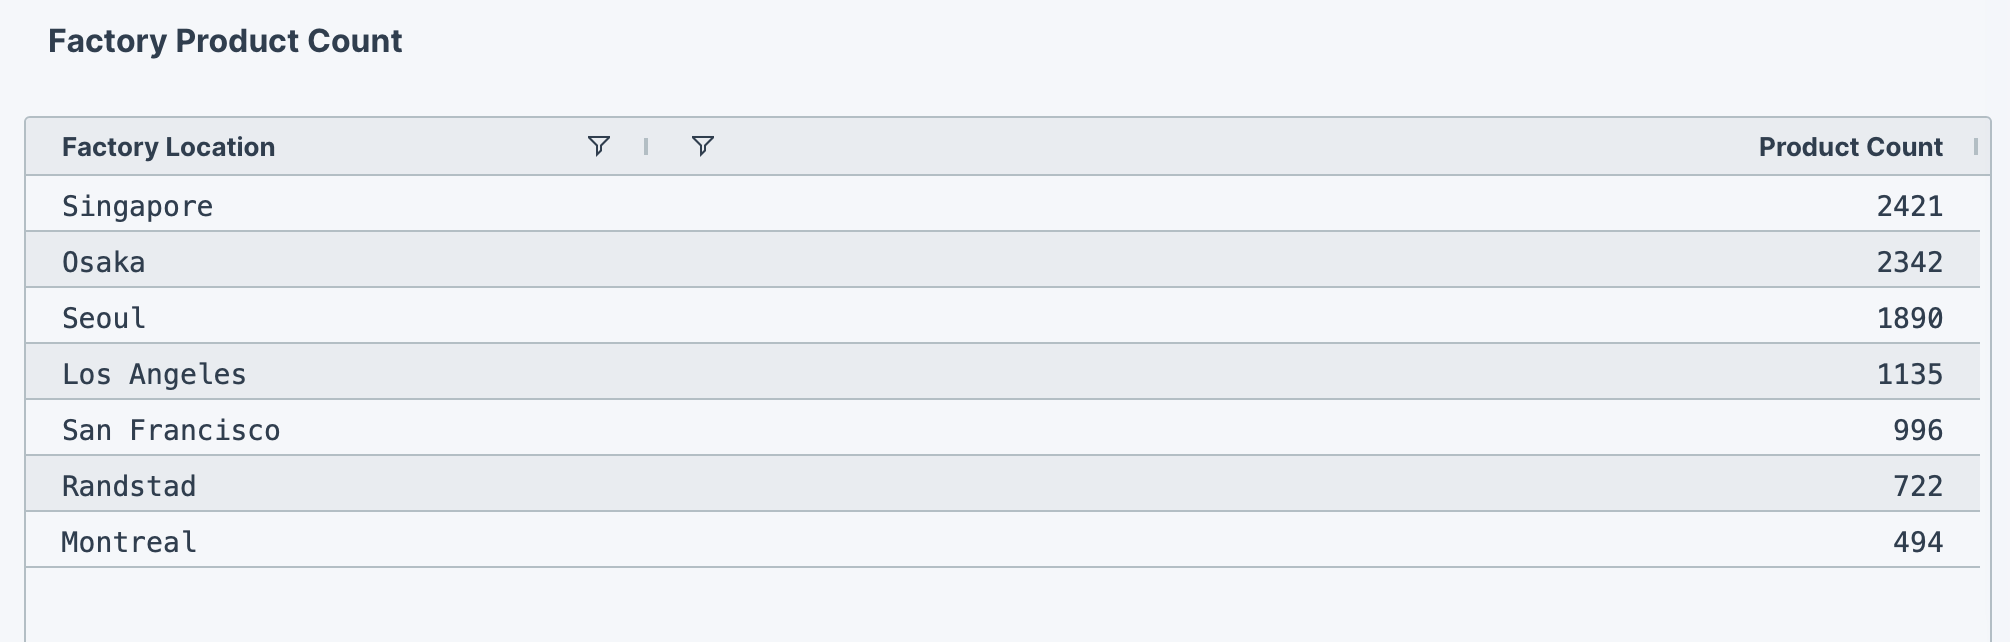The width and height of the screenshot is (2010, 642).
Task: Click the resize handle after Product Count
Action: [x=1975, y=146]
